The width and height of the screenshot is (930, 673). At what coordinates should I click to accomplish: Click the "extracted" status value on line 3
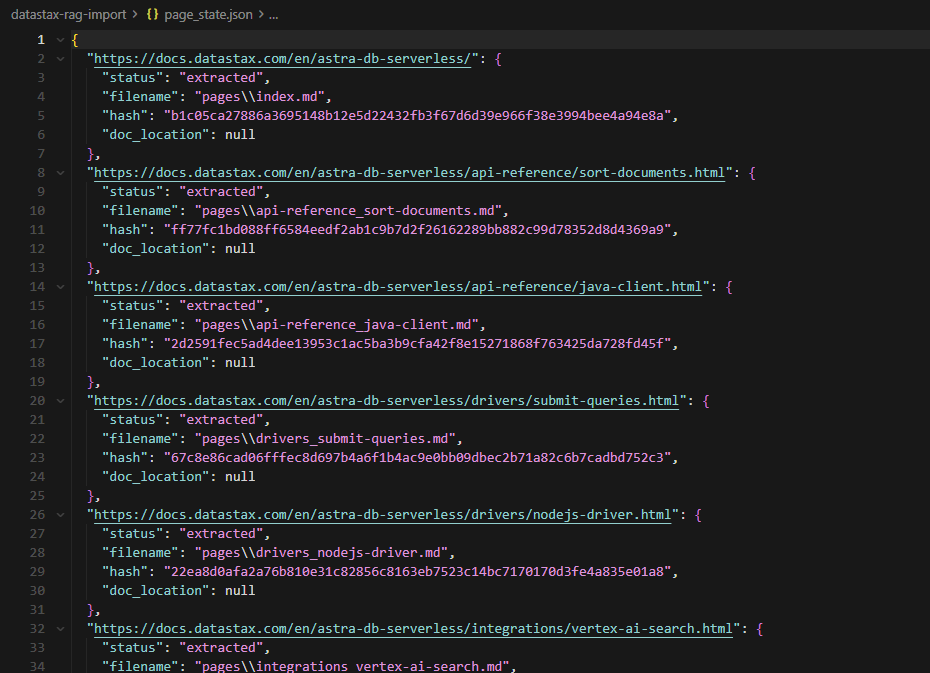221,78
